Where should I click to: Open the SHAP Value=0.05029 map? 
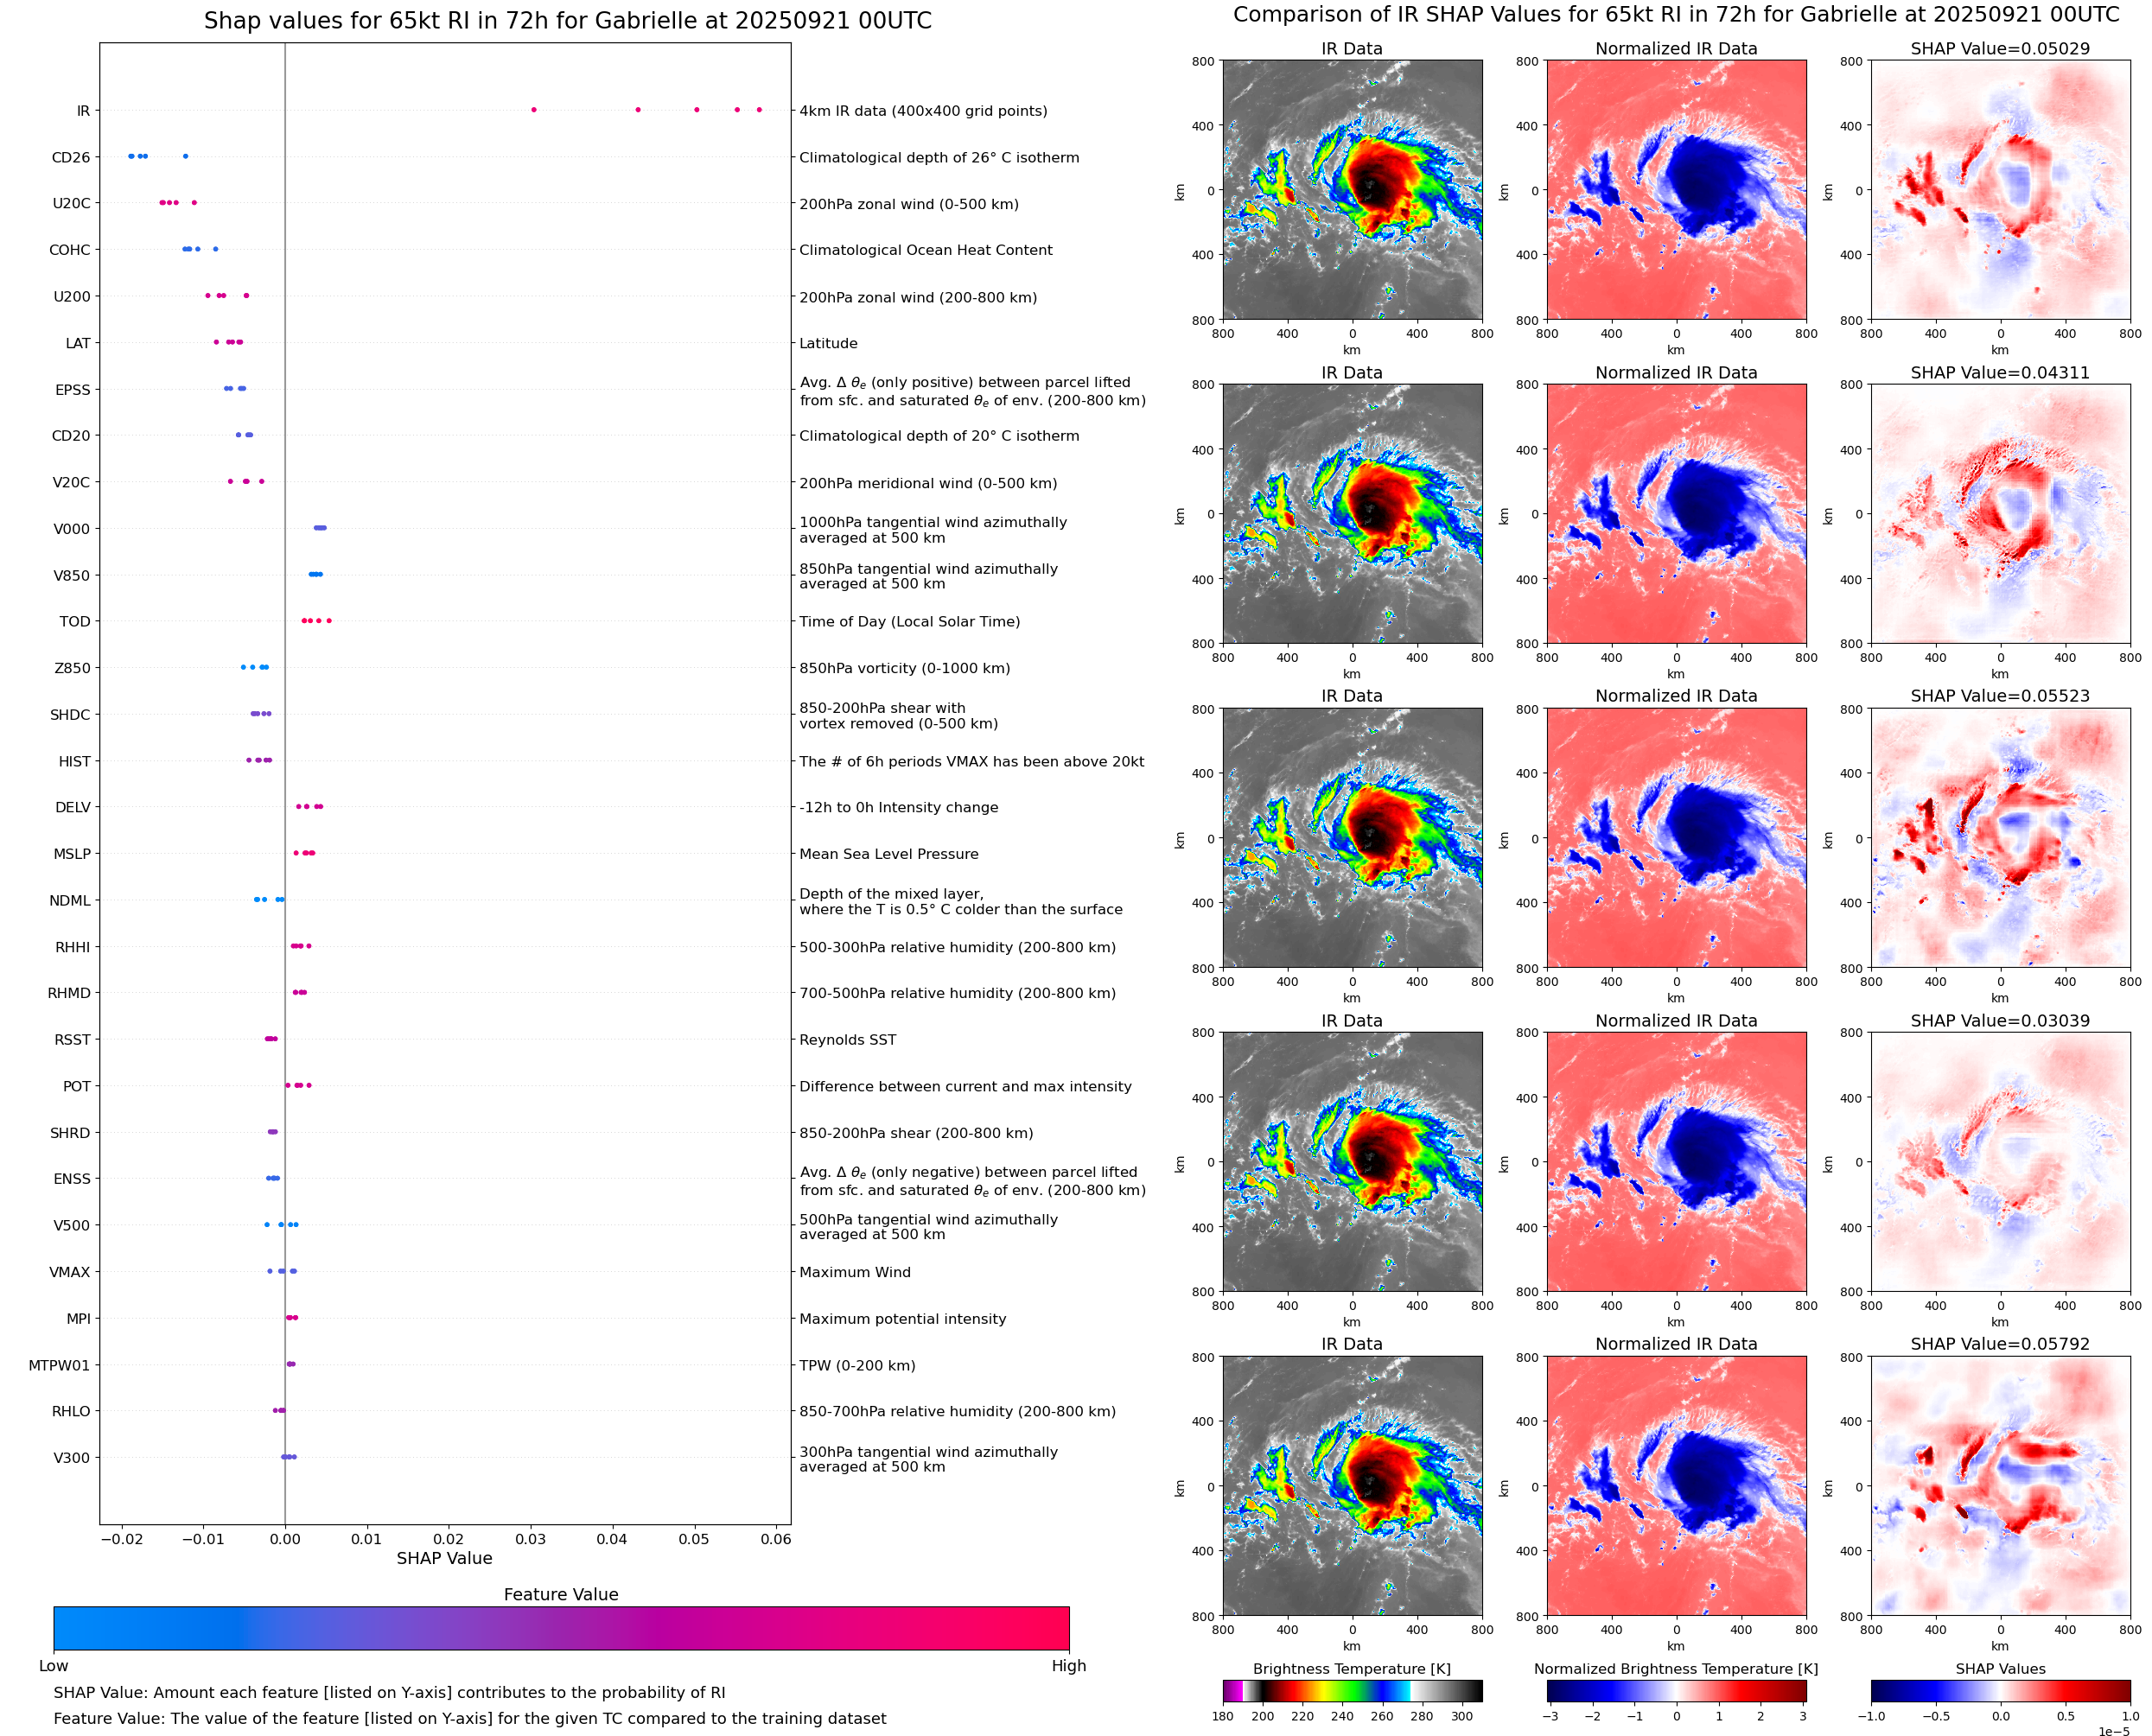[2000, 190]
